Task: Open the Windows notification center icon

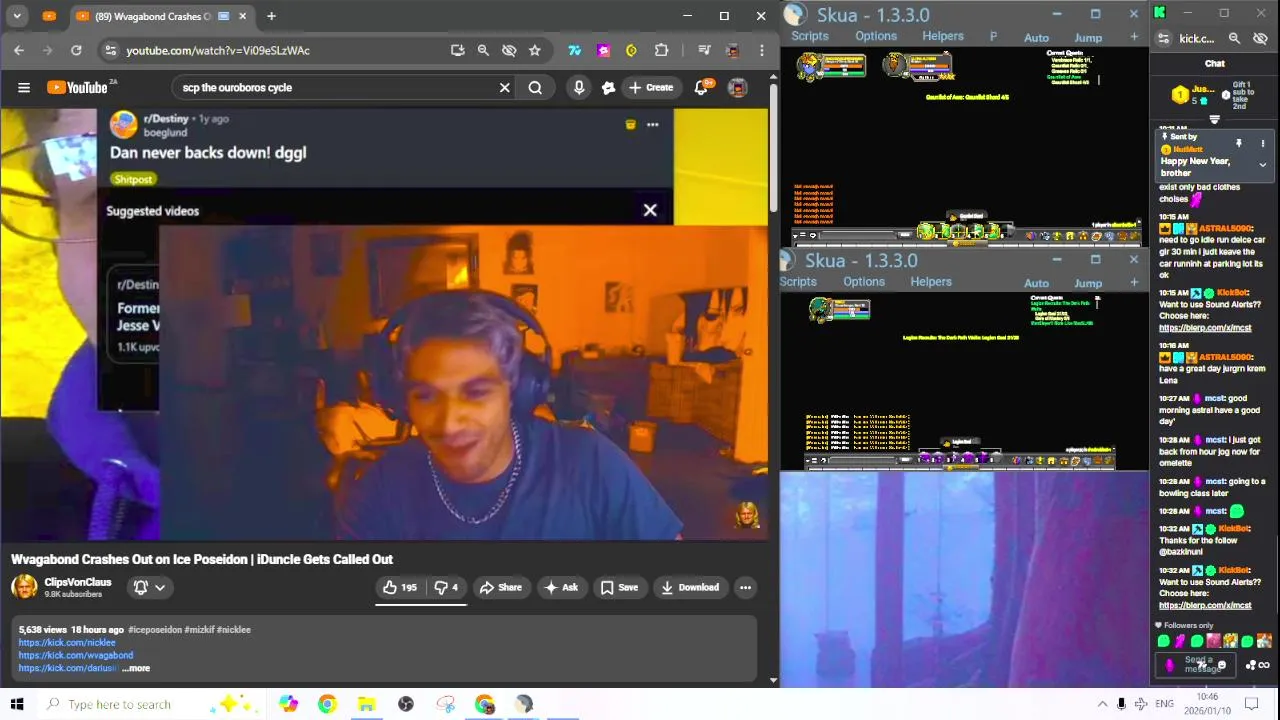Action: [x=1252, y=704]
